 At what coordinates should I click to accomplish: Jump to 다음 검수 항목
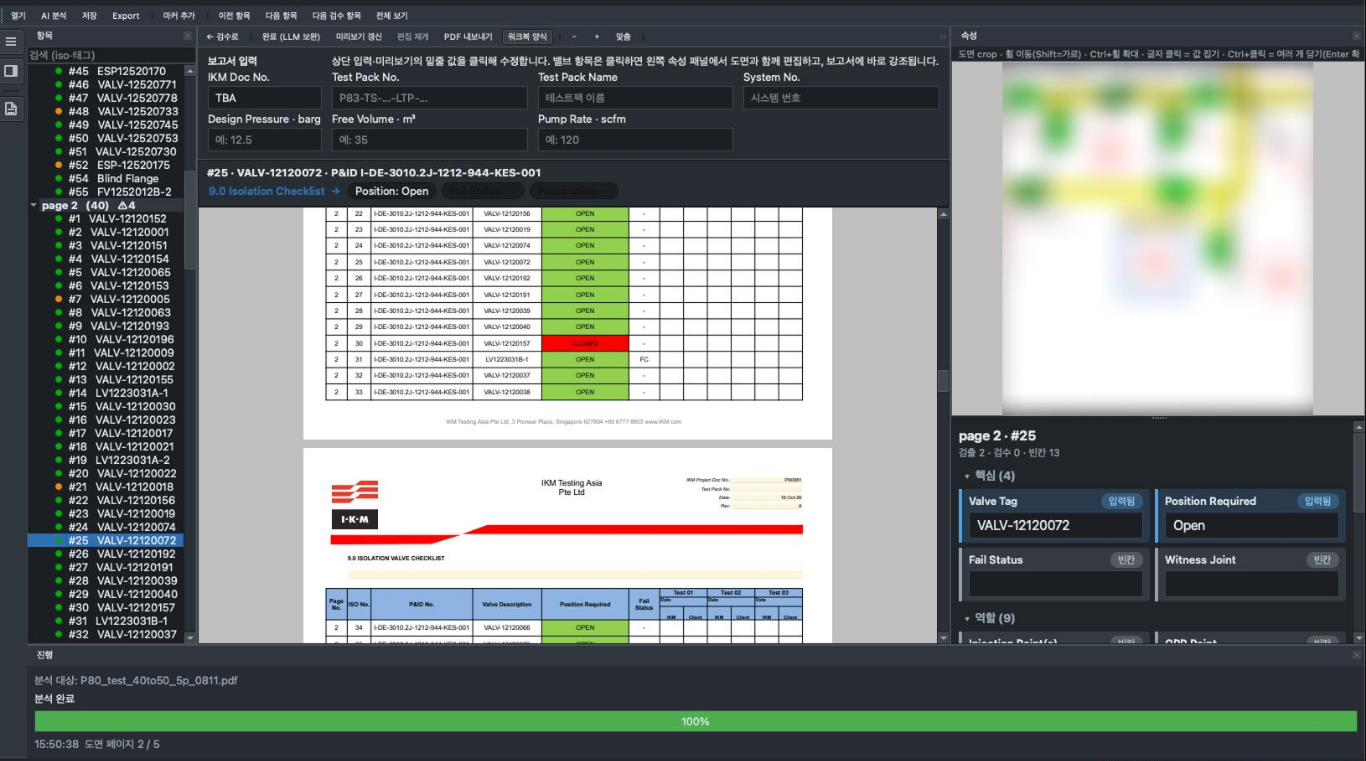[x=336, y=16]
